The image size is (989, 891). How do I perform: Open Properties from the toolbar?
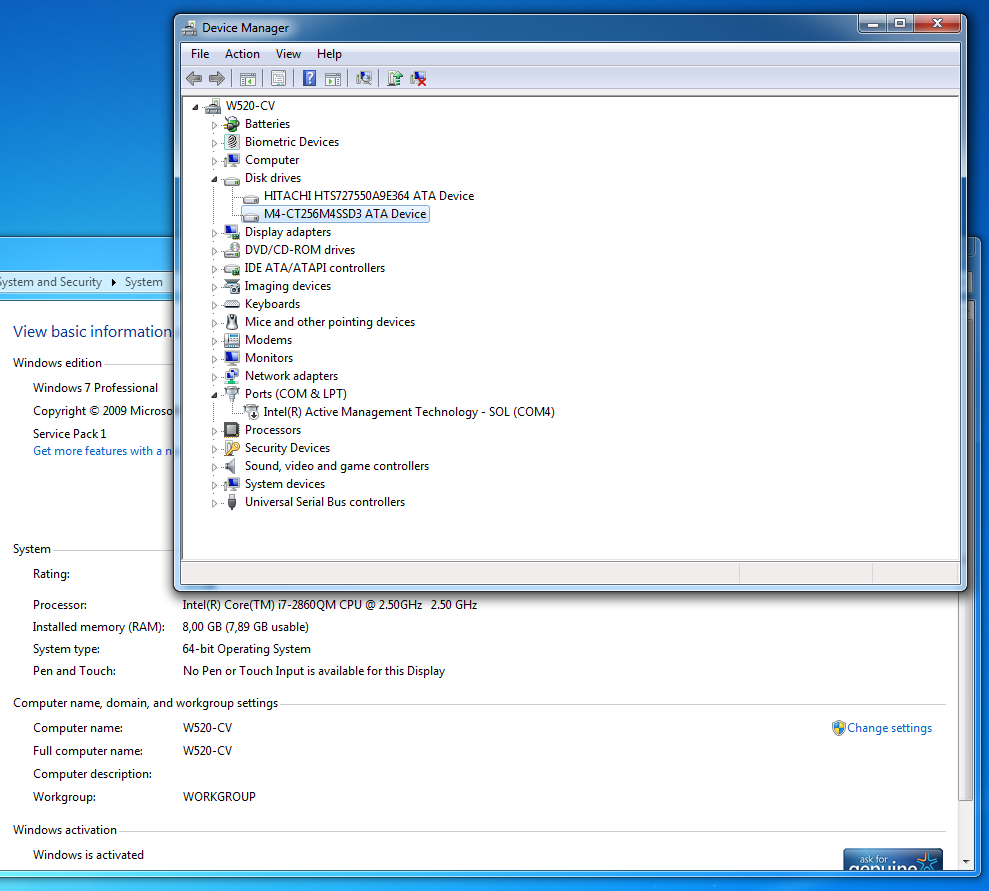tap(279, 79)
